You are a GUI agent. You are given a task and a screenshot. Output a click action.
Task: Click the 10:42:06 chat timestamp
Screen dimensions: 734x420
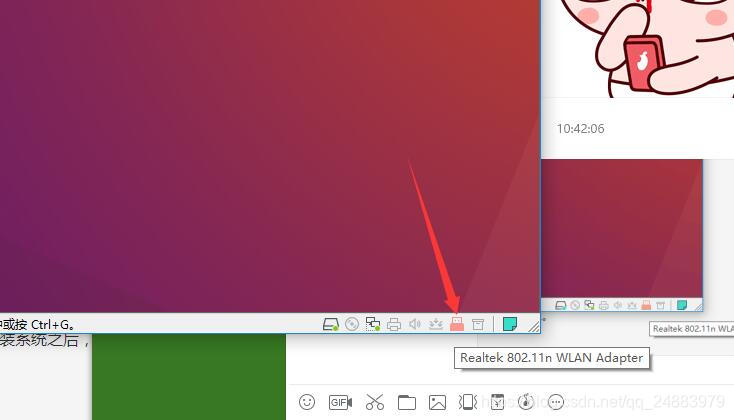coord(580,128)
